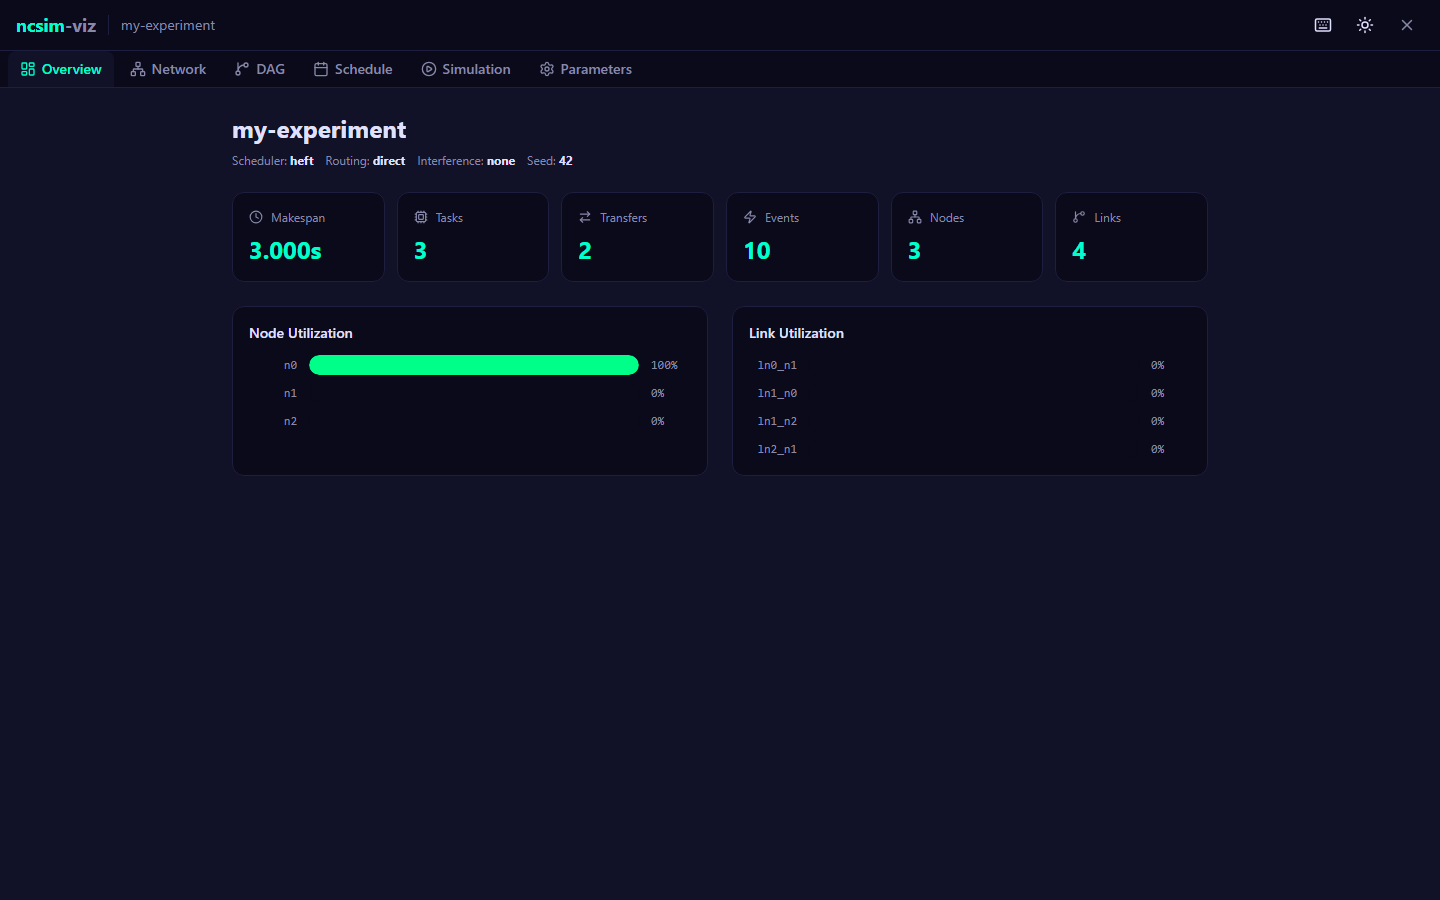The image size is (1440, 900).
Task: Click the Transfers arrows icon
Action: [585, 217]
